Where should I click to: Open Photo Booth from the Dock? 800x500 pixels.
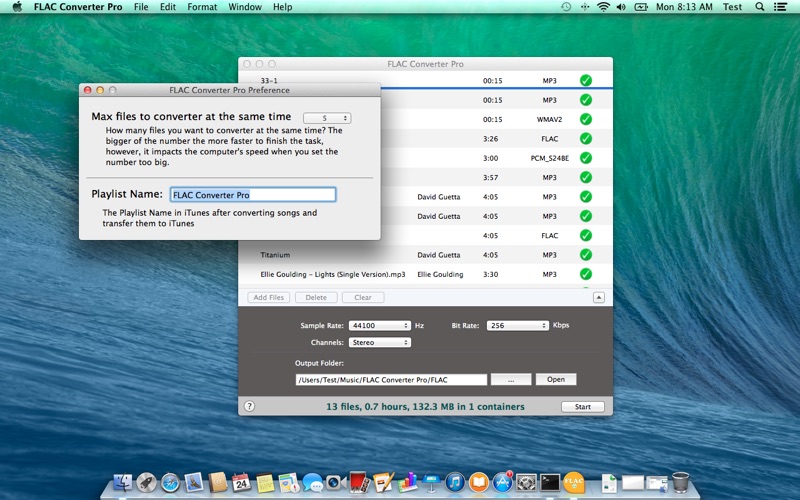click(x=359, y=482)
